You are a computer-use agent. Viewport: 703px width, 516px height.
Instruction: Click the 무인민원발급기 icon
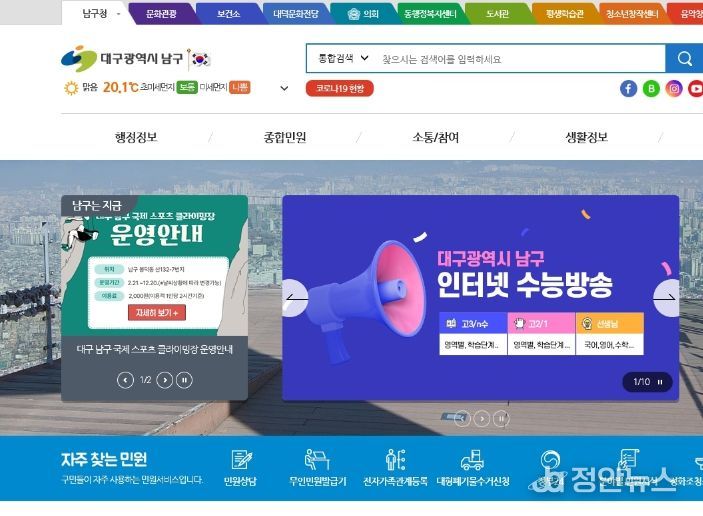point(317,460)
